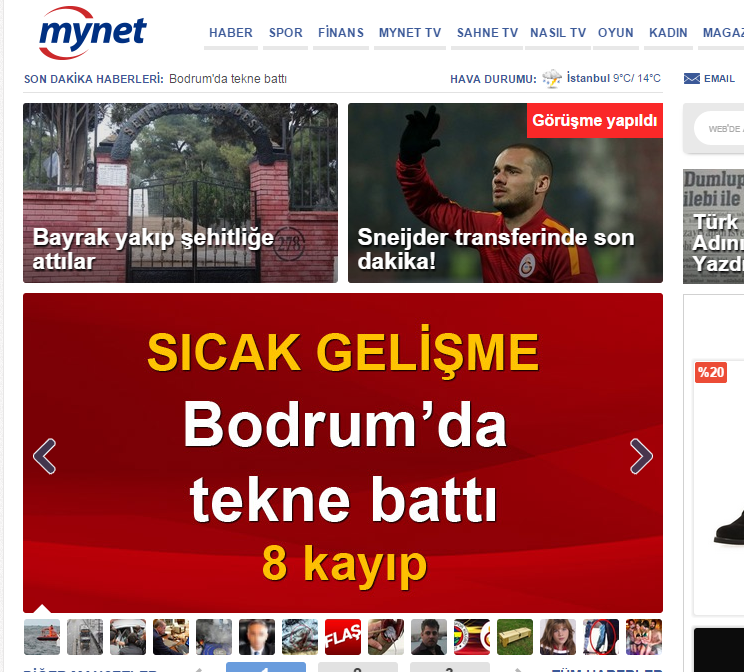Select the red-haired woman thumbnail
This screenshot has height=672, width=744.
click(558, 637)
